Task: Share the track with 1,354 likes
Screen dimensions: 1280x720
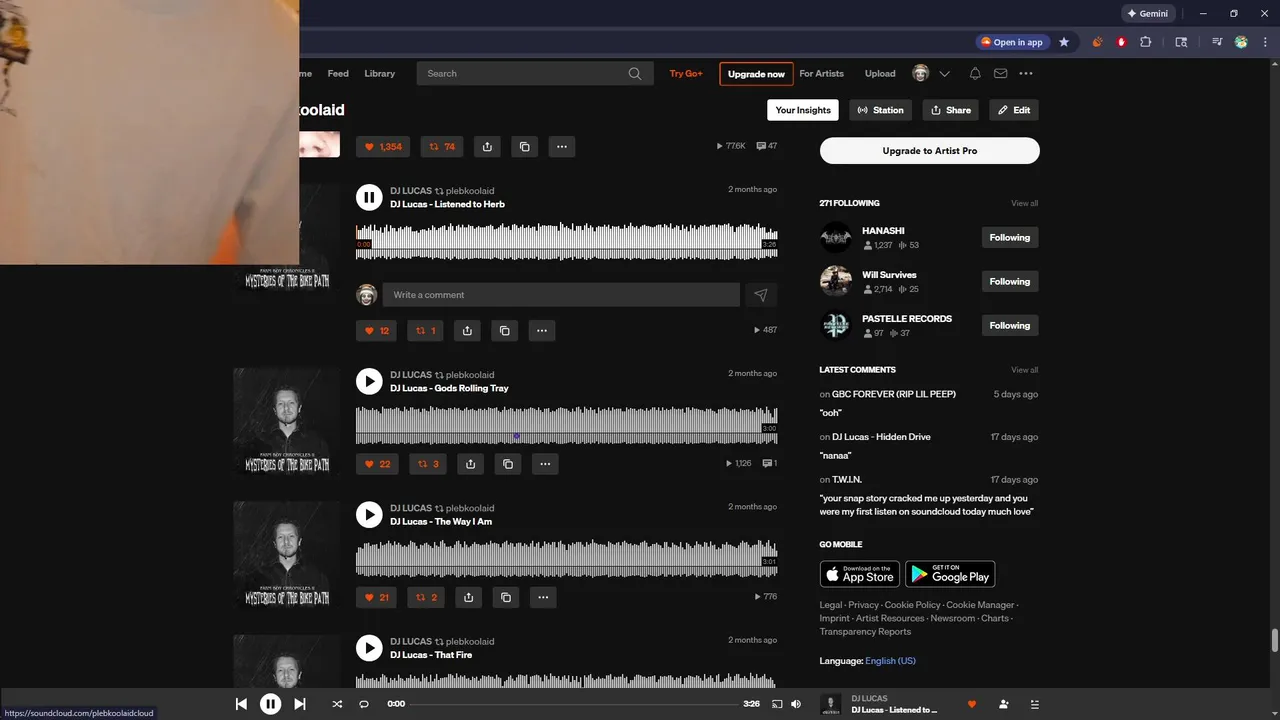Action: click(x=487, y=147)
